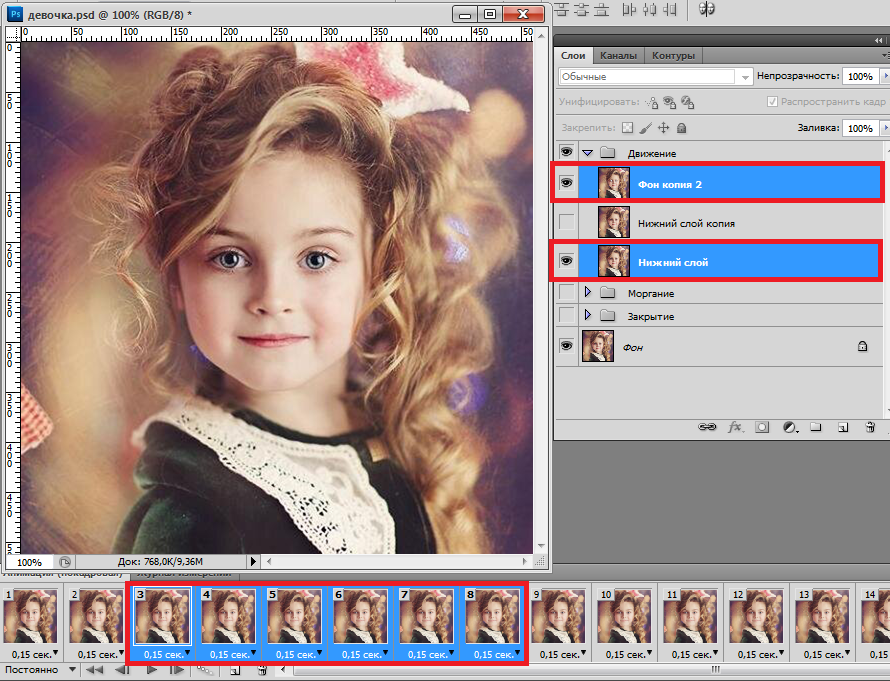Create a new layer group
The width and height of the screenshot is (890, 681).
(x=816, y=427)
